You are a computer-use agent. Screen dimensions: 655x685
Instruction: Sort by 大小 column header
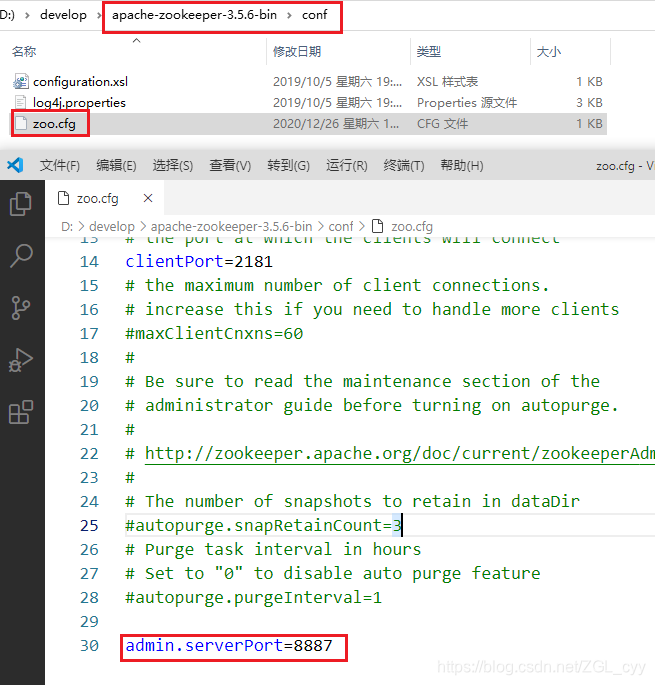tap(549, 52)
